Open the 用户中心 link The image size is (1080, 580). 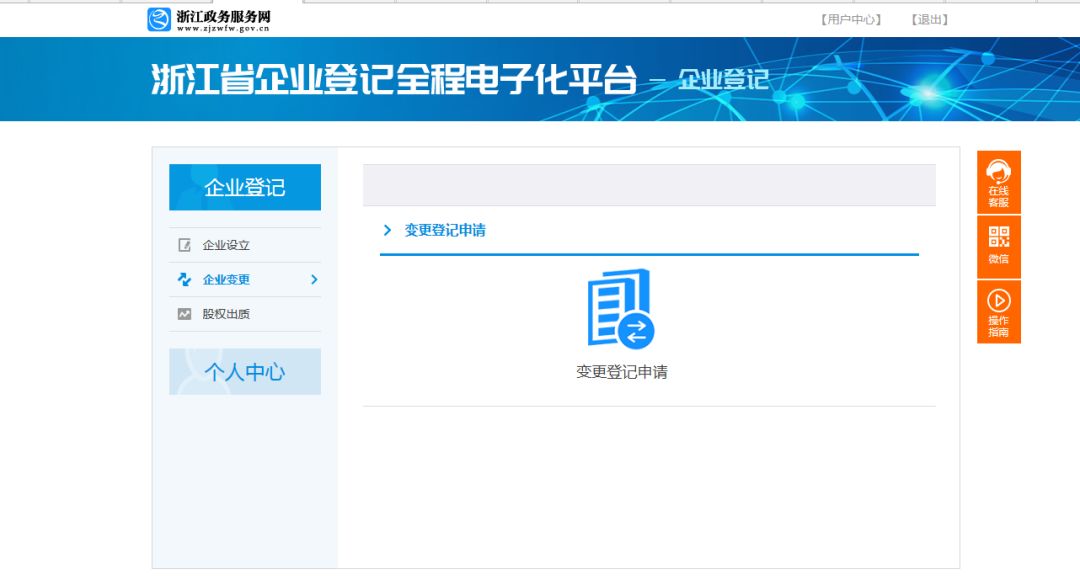[851, 20]
